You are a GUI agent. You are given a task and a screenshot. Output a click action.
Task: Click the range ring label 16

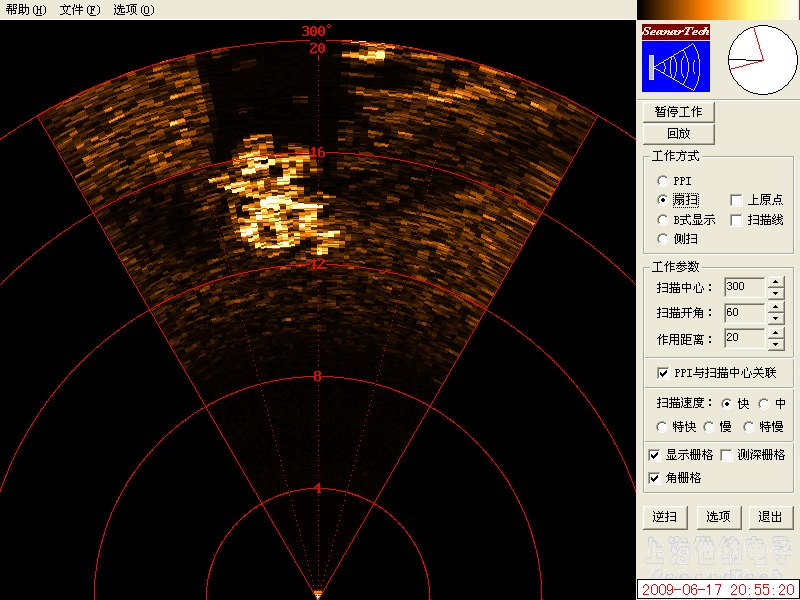[x=317, y=152]
